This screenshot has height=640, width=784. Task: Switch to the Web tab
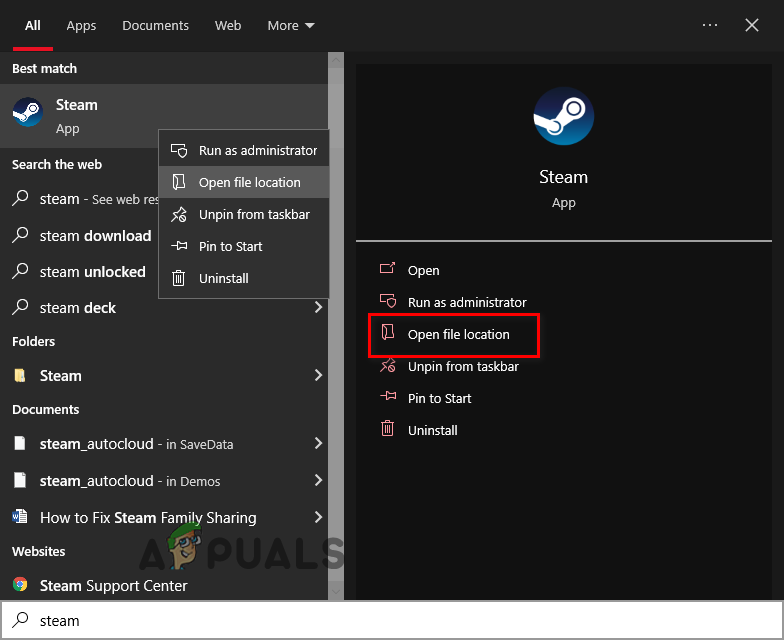(x=228, y=26)
